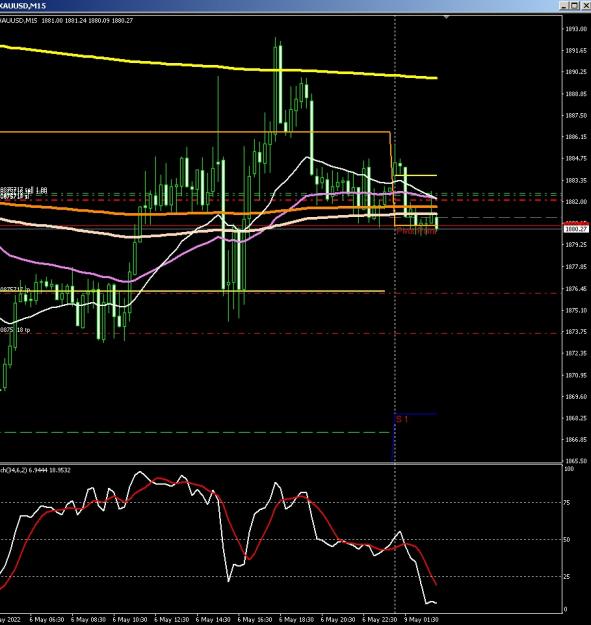Click the chart shift triangle marker
This screenshot has width=591, height=625.
[446, 17]
